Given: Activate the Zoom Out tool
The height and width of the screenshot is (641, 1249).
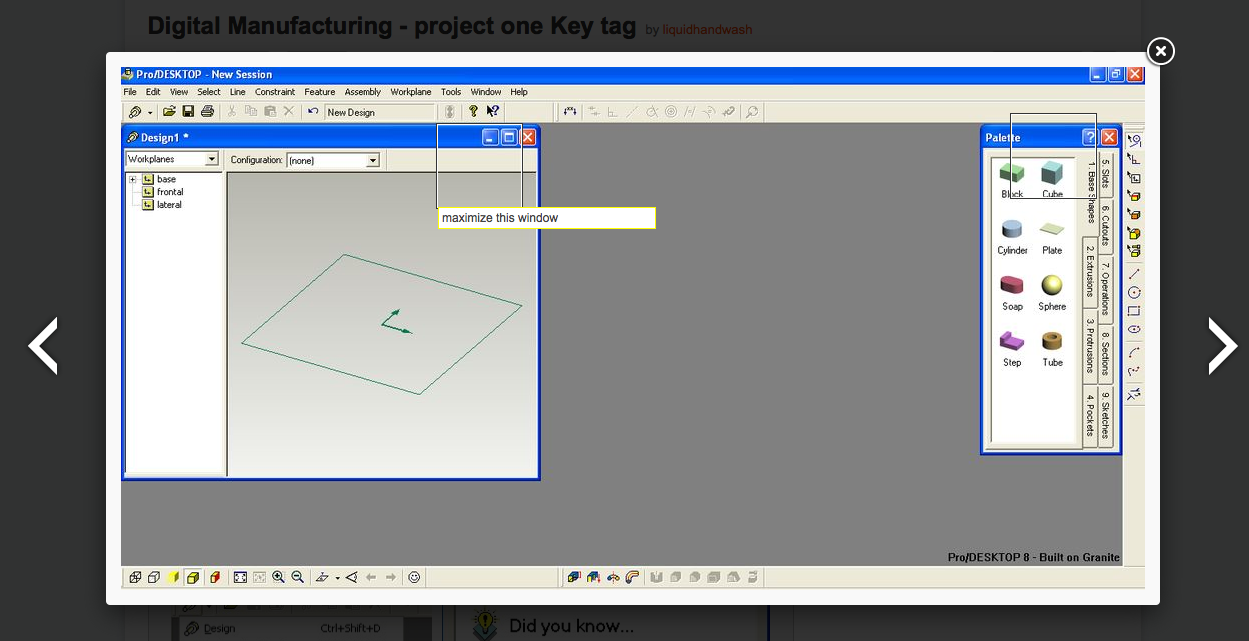Looking at the screenshot, I should [298, 577].
